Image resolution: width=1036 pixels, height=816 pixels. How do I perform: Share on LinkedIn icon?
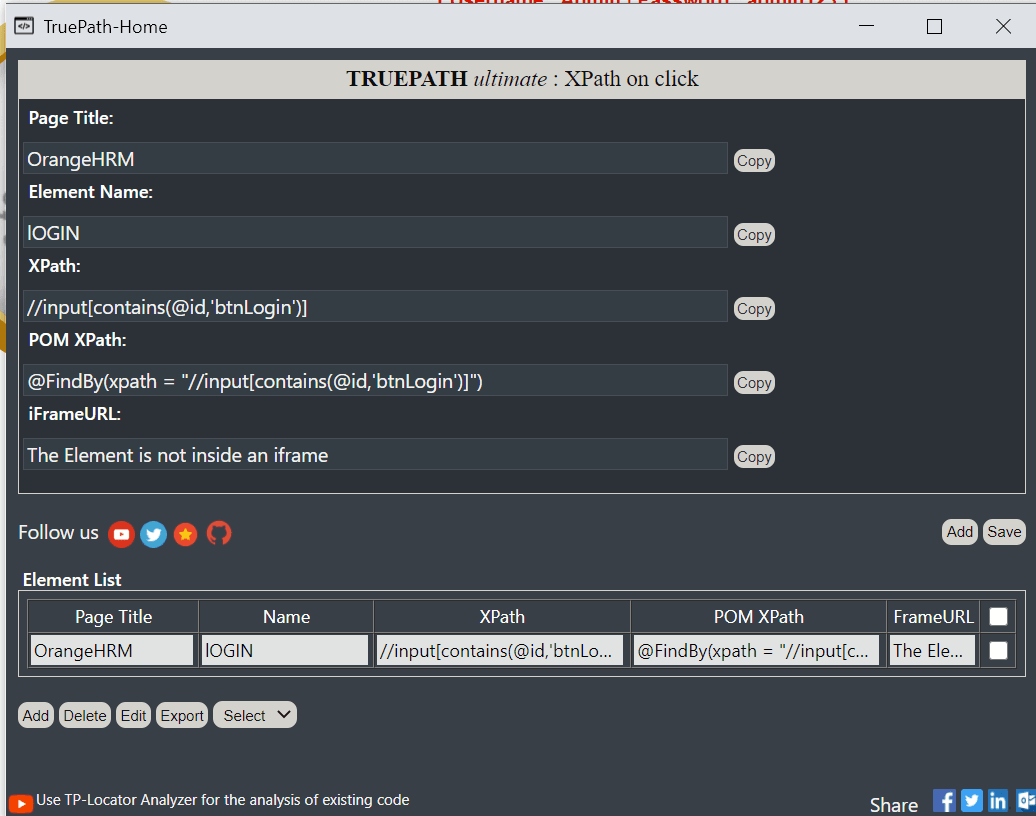[998, 801]
